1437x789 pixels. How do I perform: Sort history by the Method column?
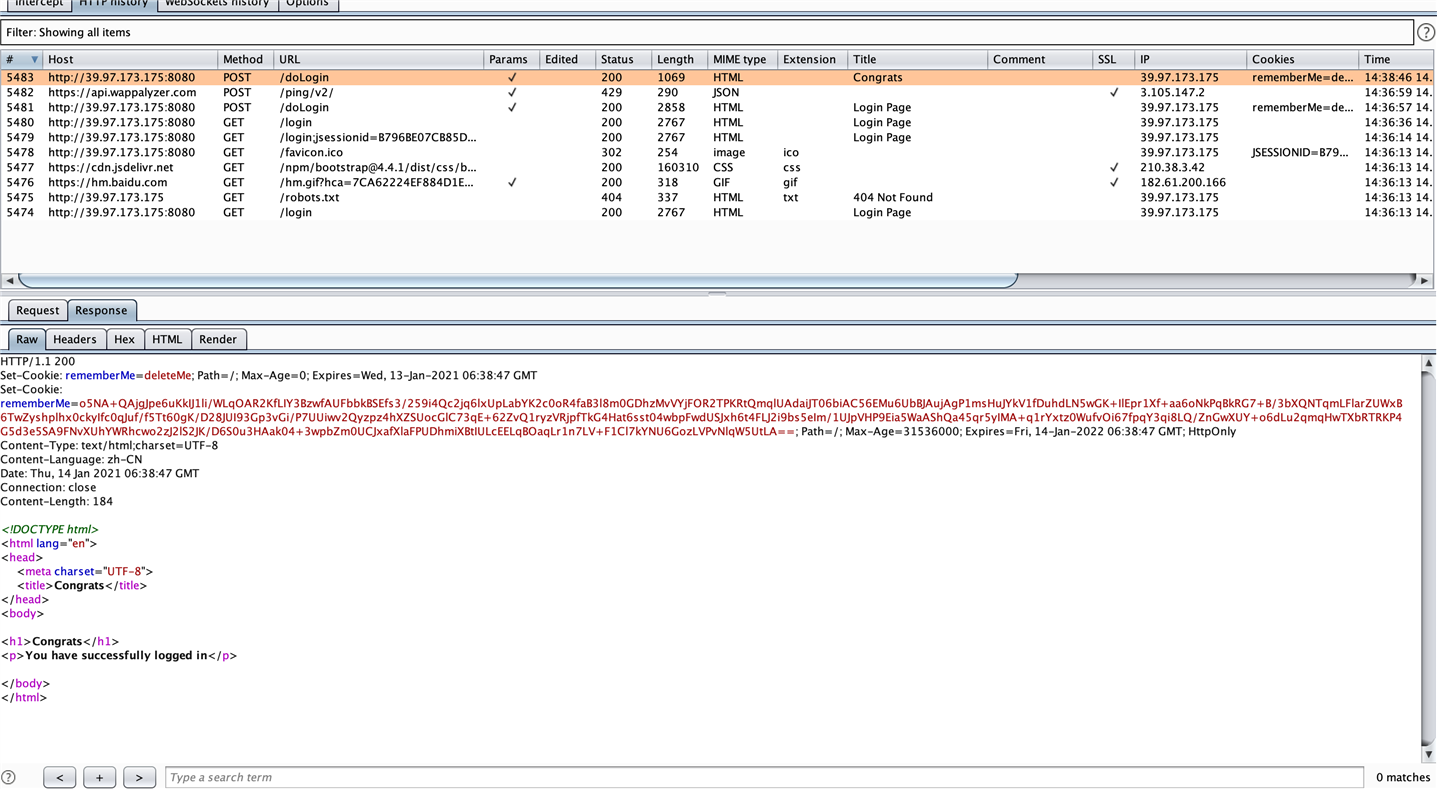(245, 60)
